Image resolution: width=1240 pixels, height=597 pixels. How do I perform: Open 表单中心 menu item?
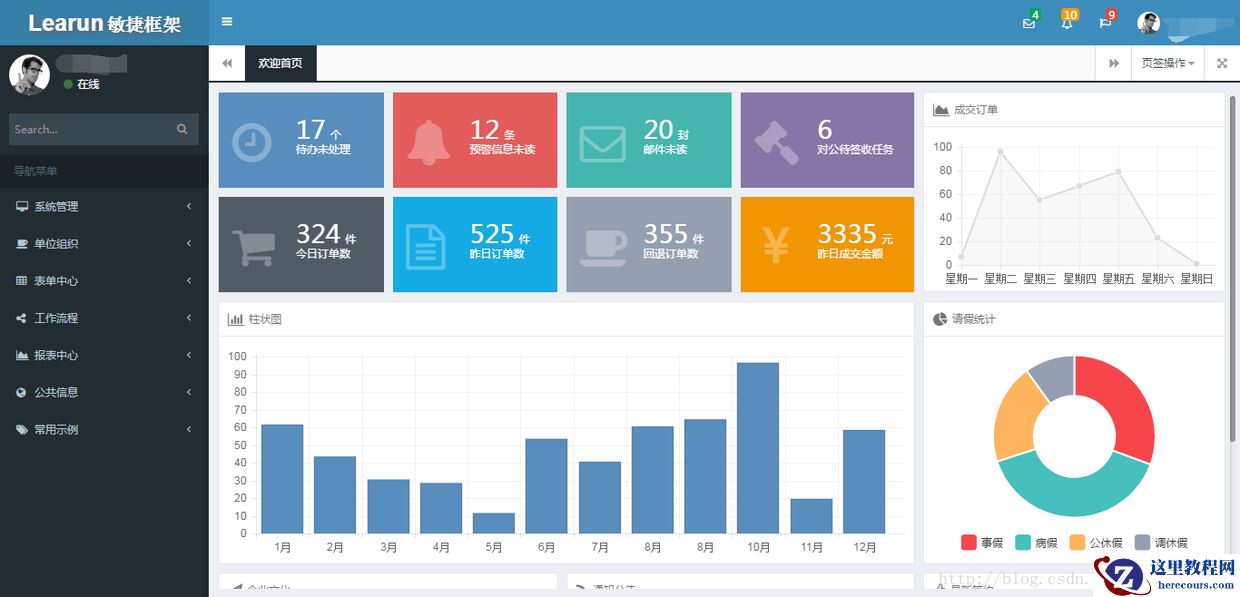104,281
